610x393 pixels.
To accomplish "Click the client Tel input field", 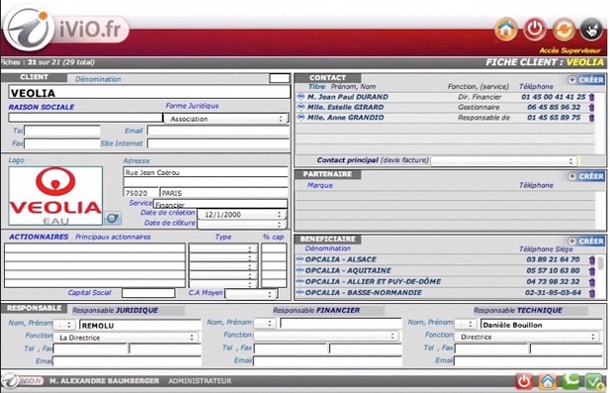I will (63, 130).
